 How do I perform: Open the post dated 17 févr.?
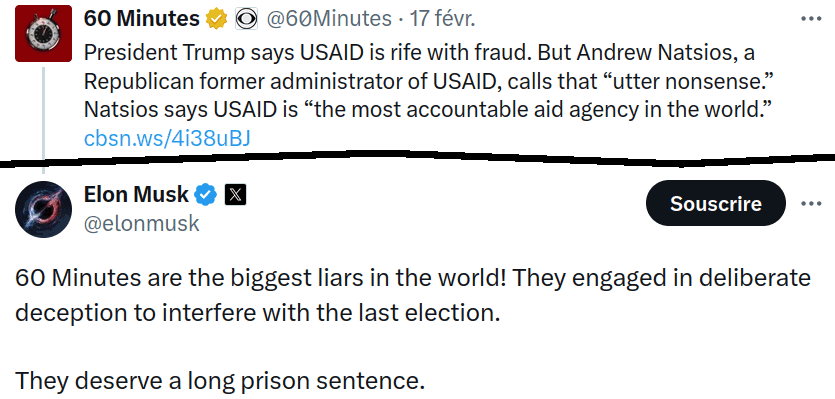tap(442, 19)
